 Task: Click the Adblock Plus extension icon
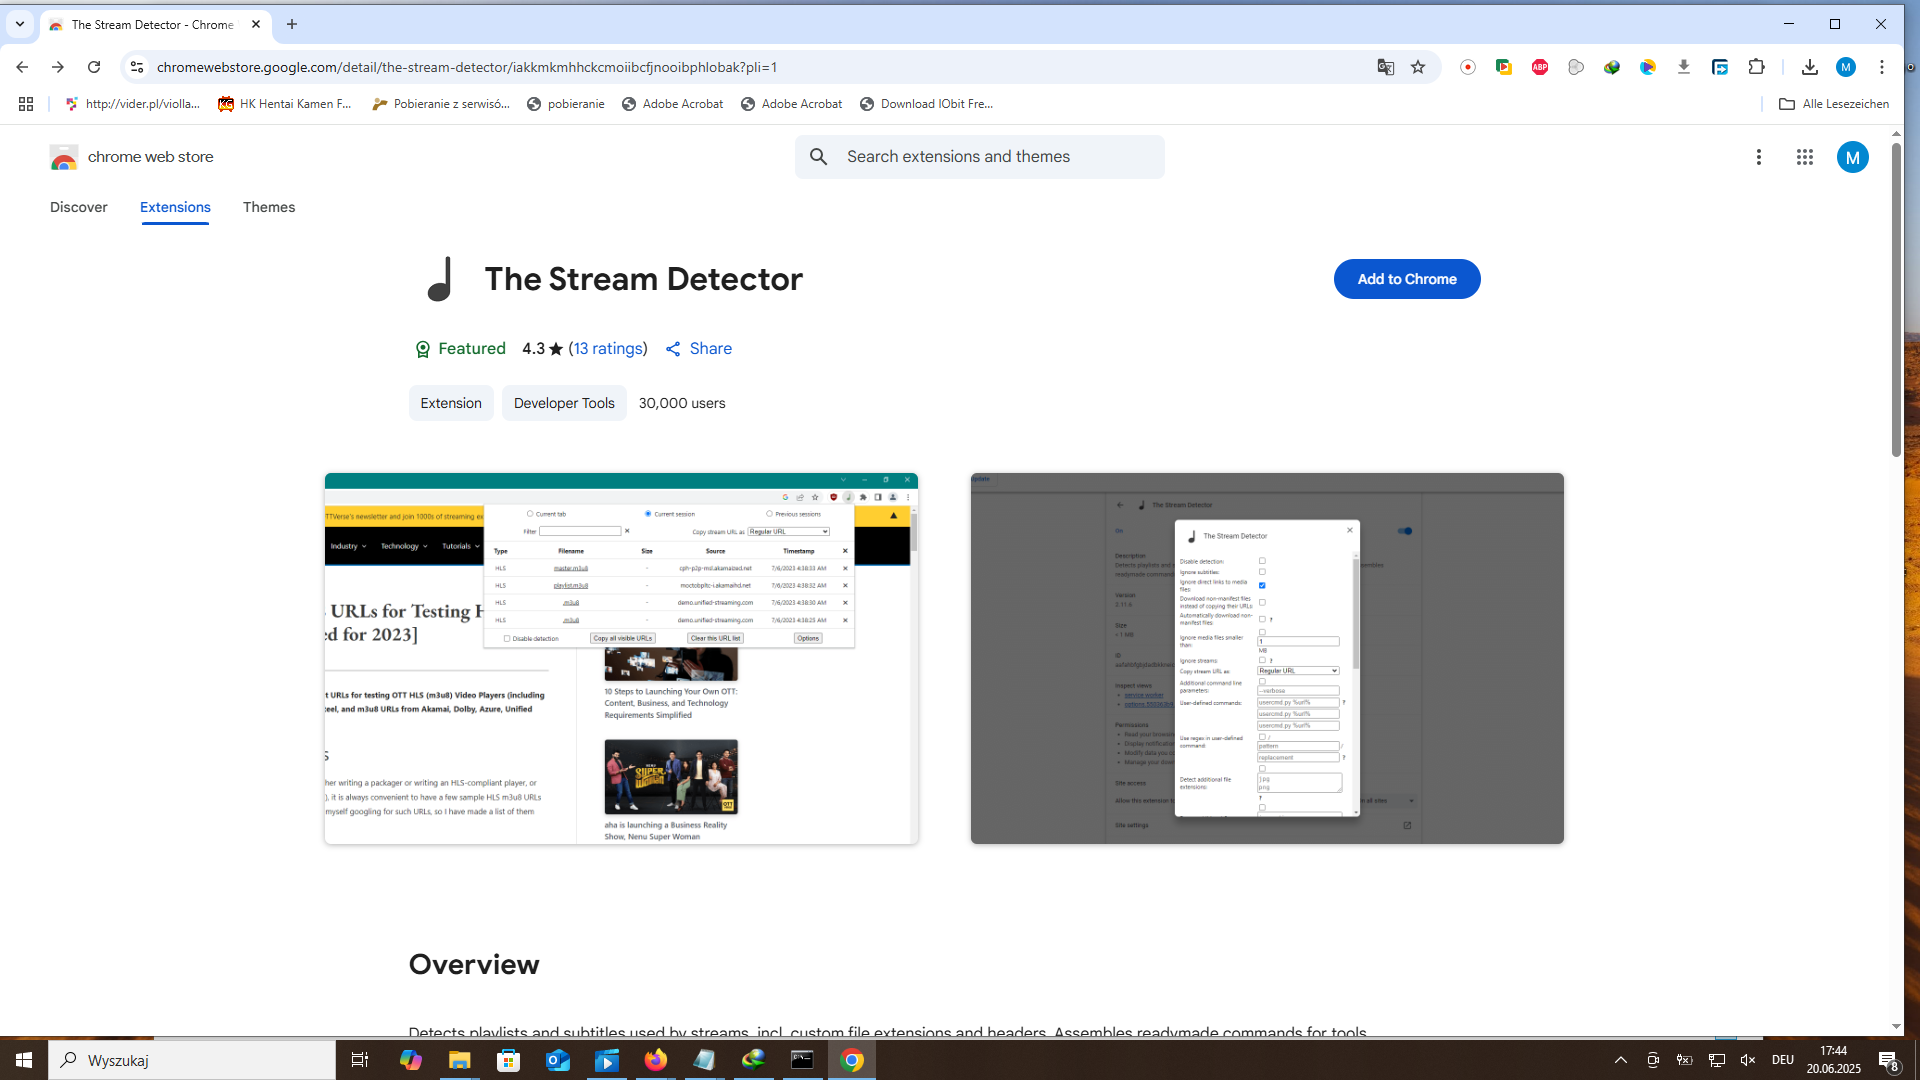(x=1540, y=67)
